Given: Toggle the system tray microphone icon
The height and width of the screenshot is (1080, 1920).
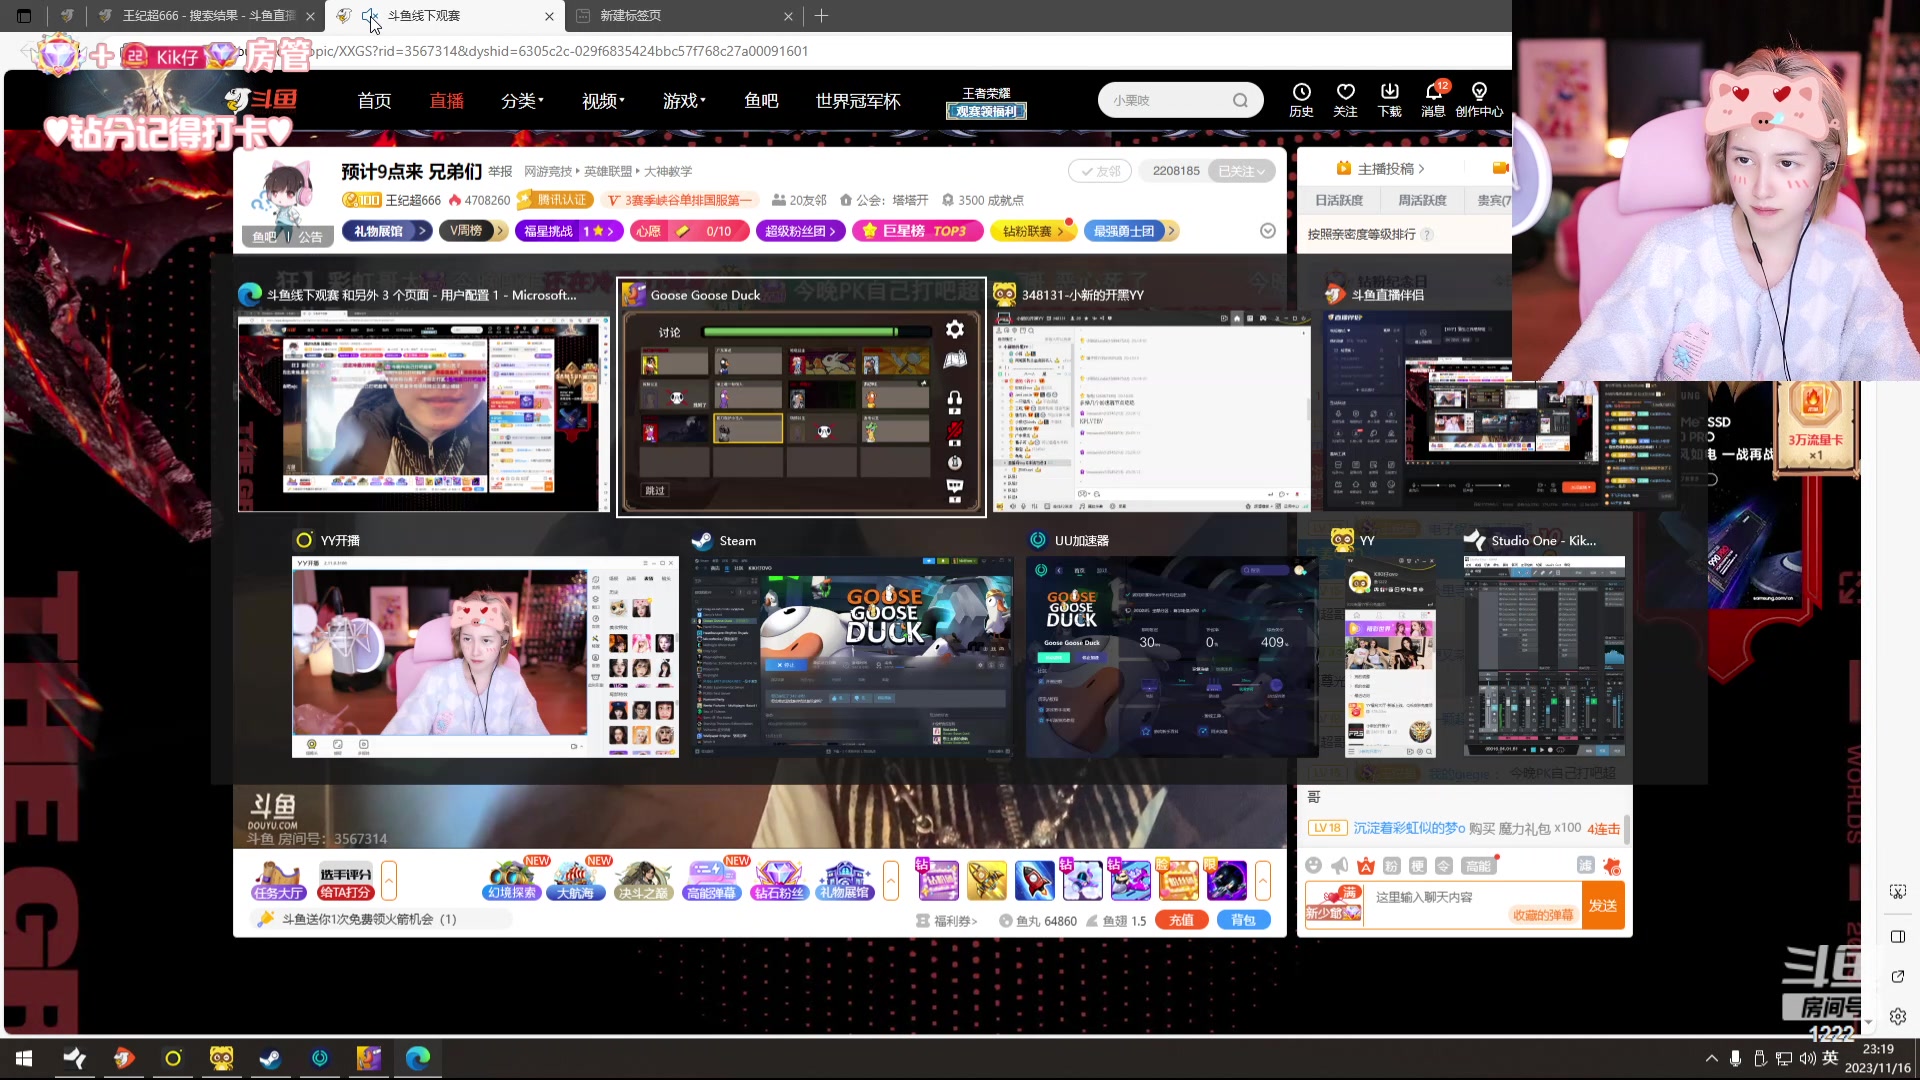Looking at the screenshot, I should (x=1736, y=1058).
